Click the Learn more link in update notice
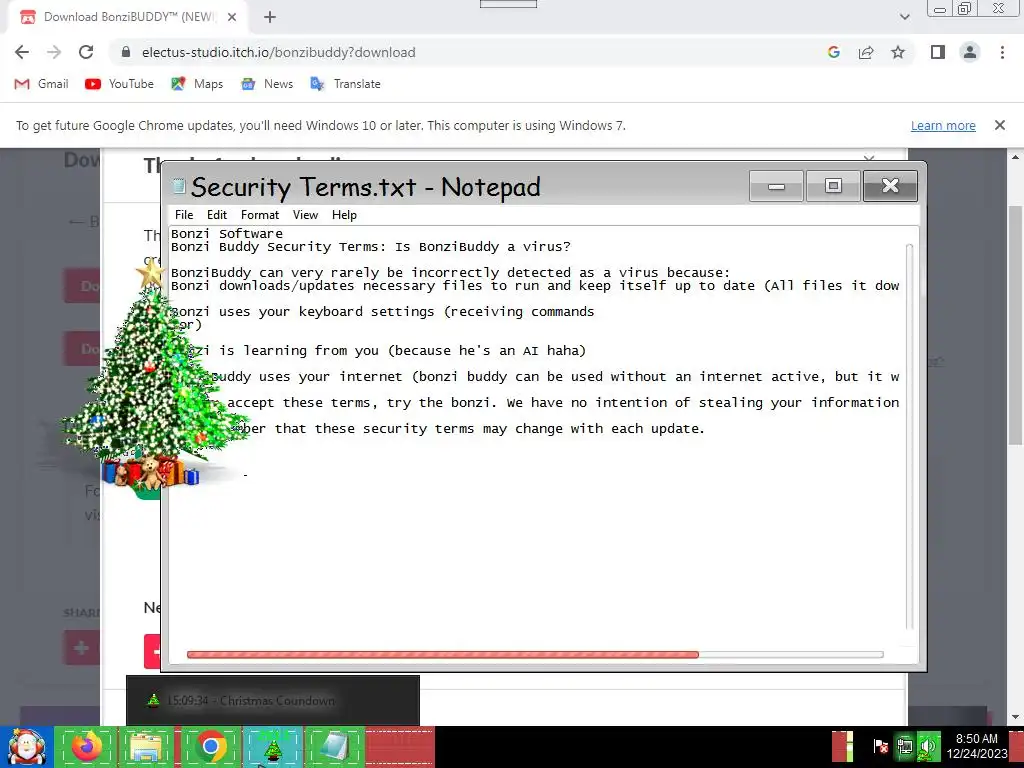 click(x=943, y=125)
